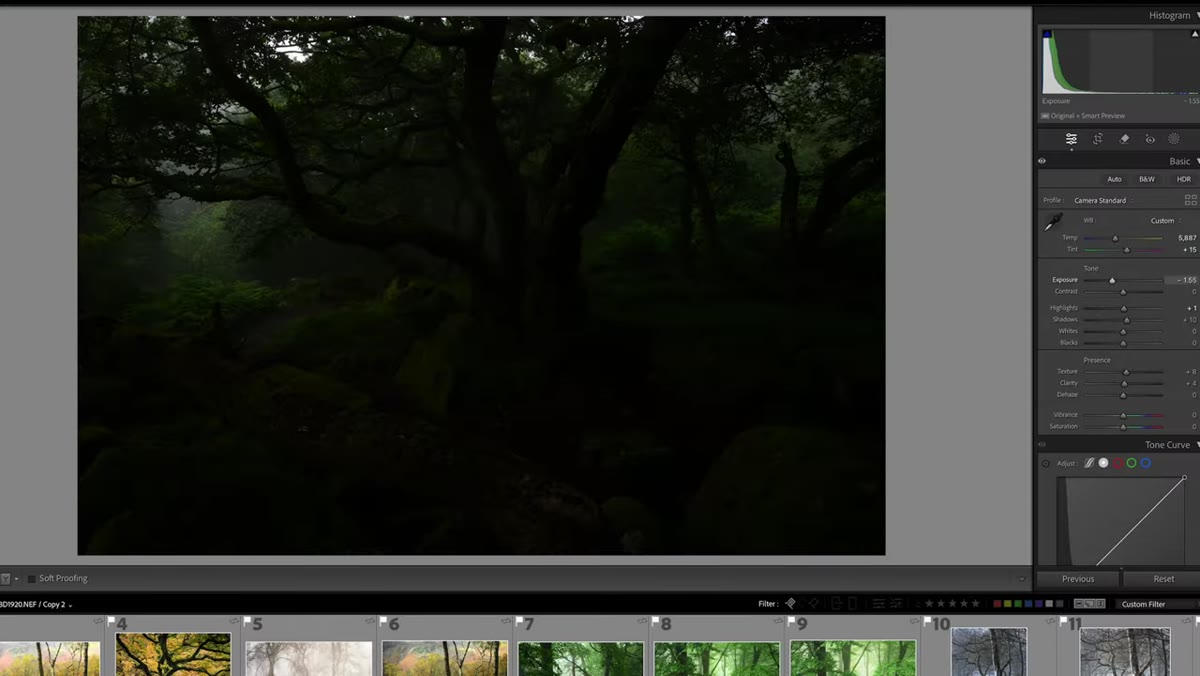This screenshot has height=676, width=1200.
Task: Select the green channel tone curve
Action: point(1131,463)
